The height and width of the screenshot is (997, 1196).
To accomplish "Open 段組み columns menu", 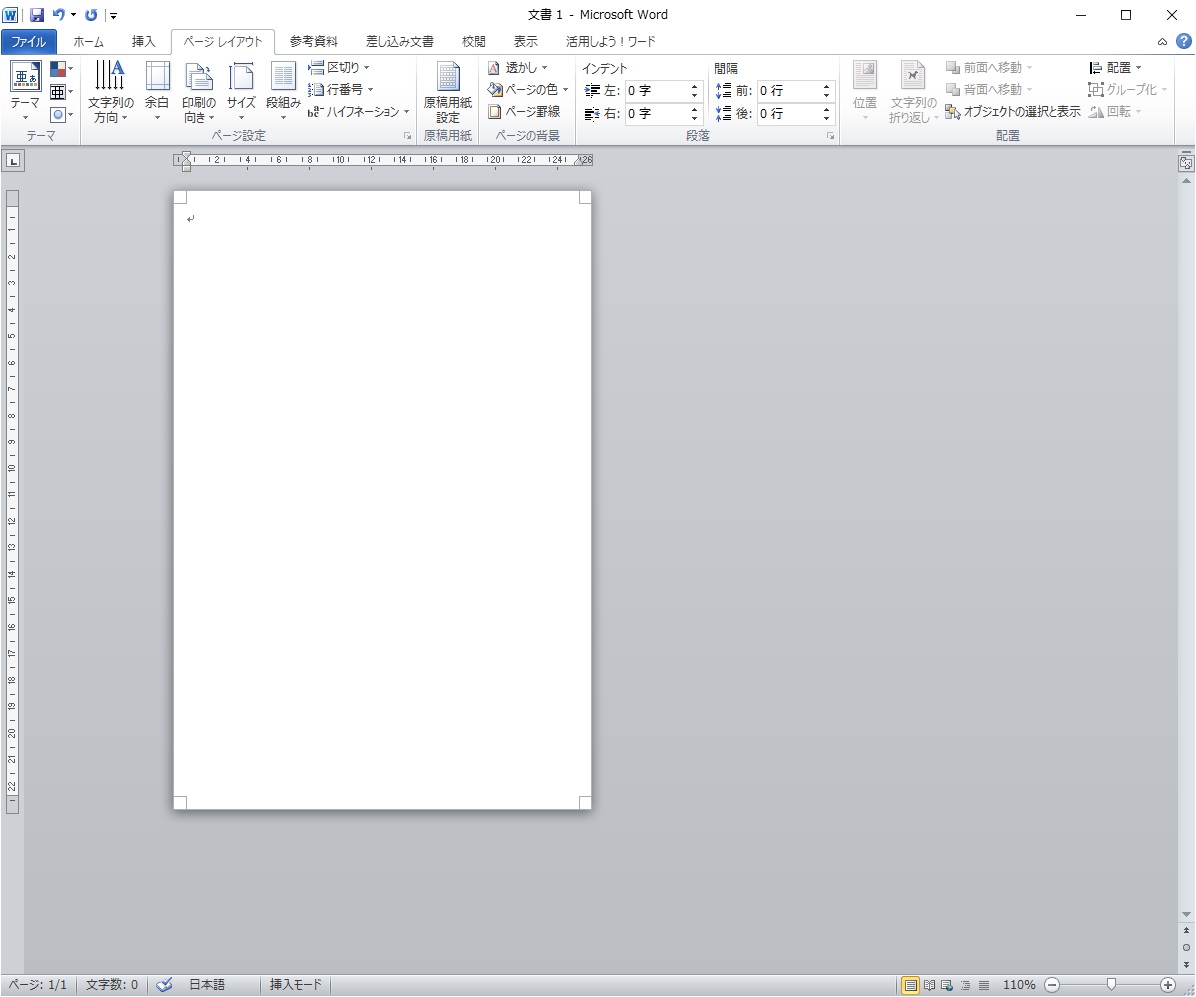I will 283,91.
